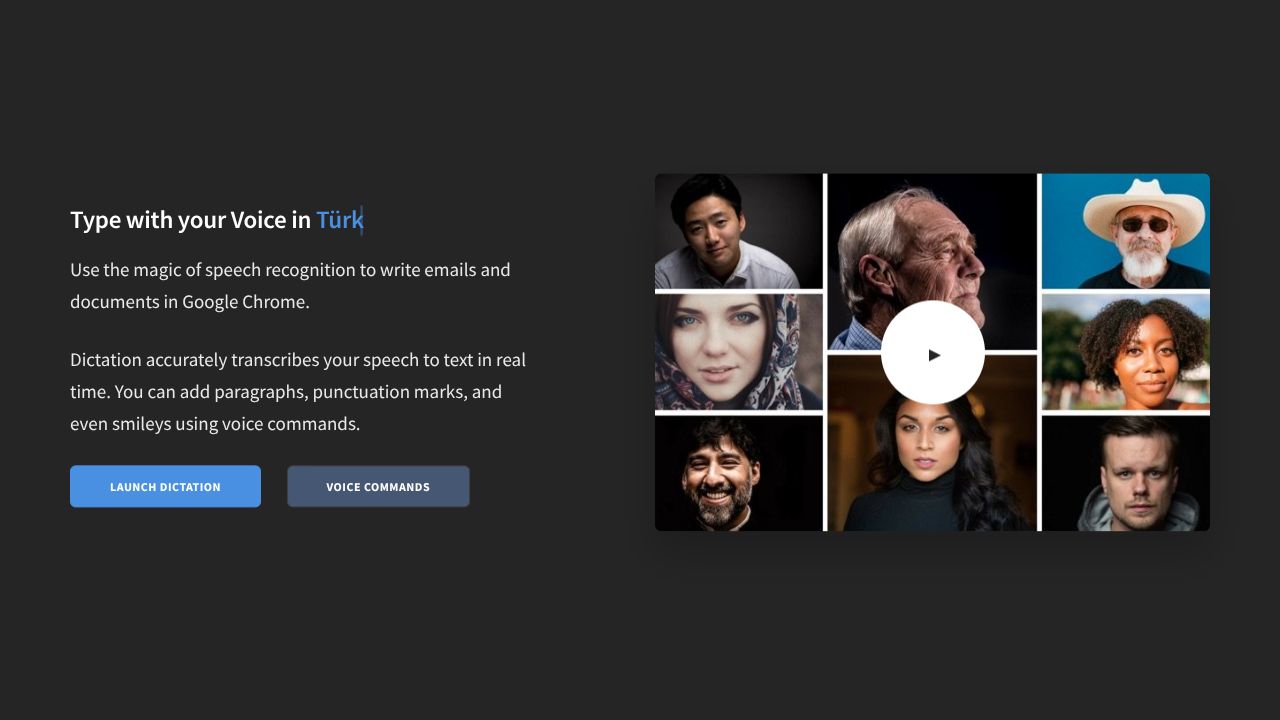Click the young man in white shirt photo
The image size is (1280, 720).
point(738,232)
